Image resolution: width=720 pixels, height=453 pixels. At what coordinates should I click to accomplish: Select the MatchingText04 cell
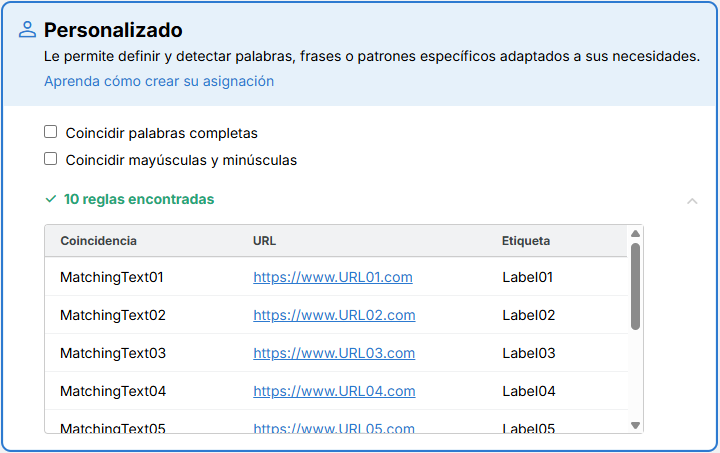click(x=112, y=391)
